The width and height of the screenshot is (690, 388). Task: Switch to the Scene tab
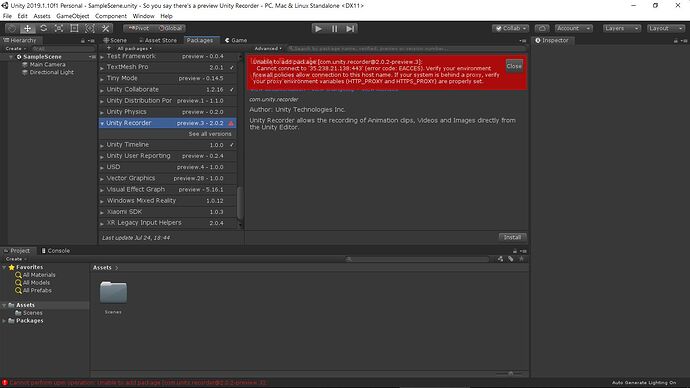[115, 40]
